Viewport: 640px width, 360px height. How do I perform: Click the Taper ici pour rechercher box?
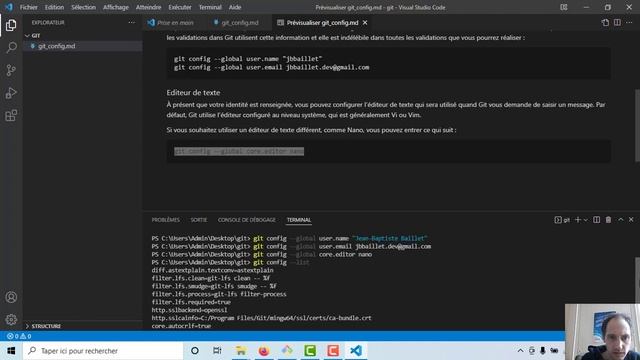103,351
